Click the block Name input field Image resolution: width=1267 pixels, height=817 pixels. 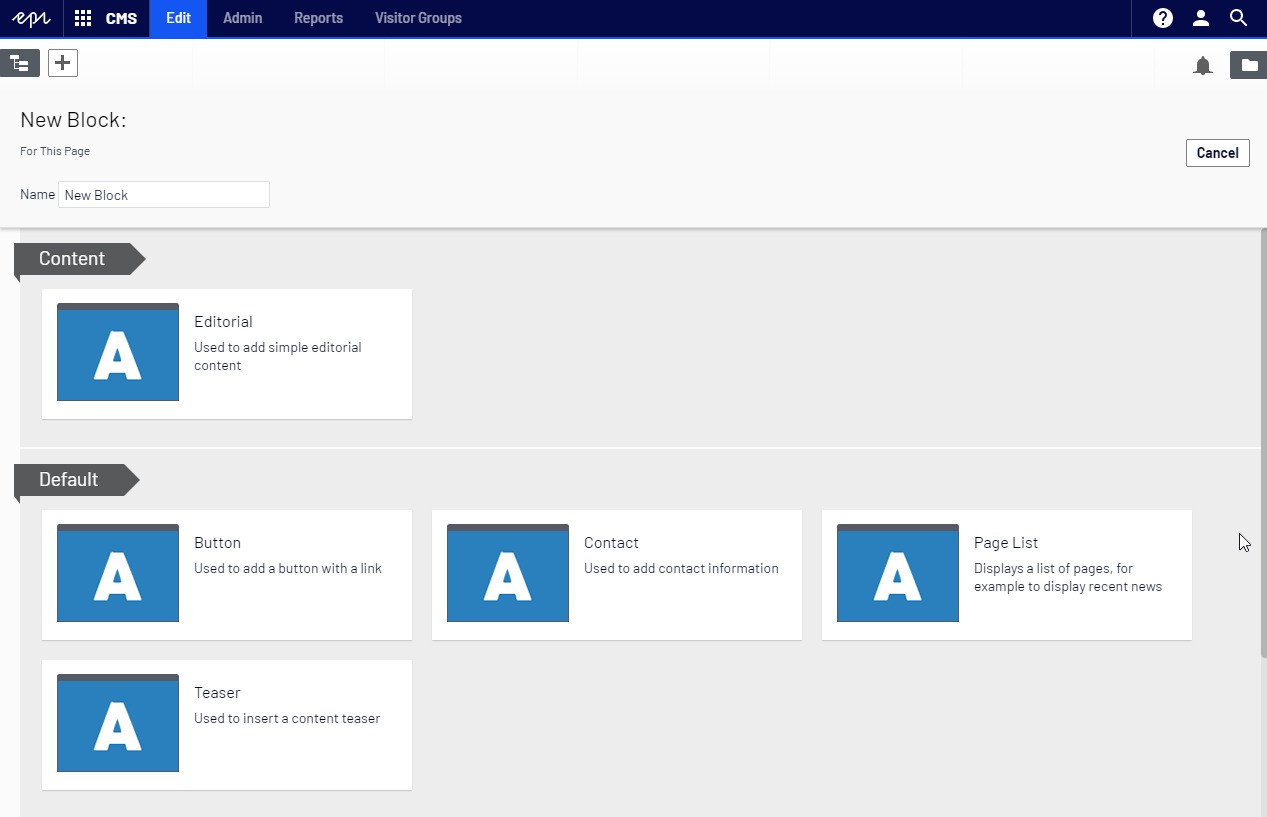(164, 195)
